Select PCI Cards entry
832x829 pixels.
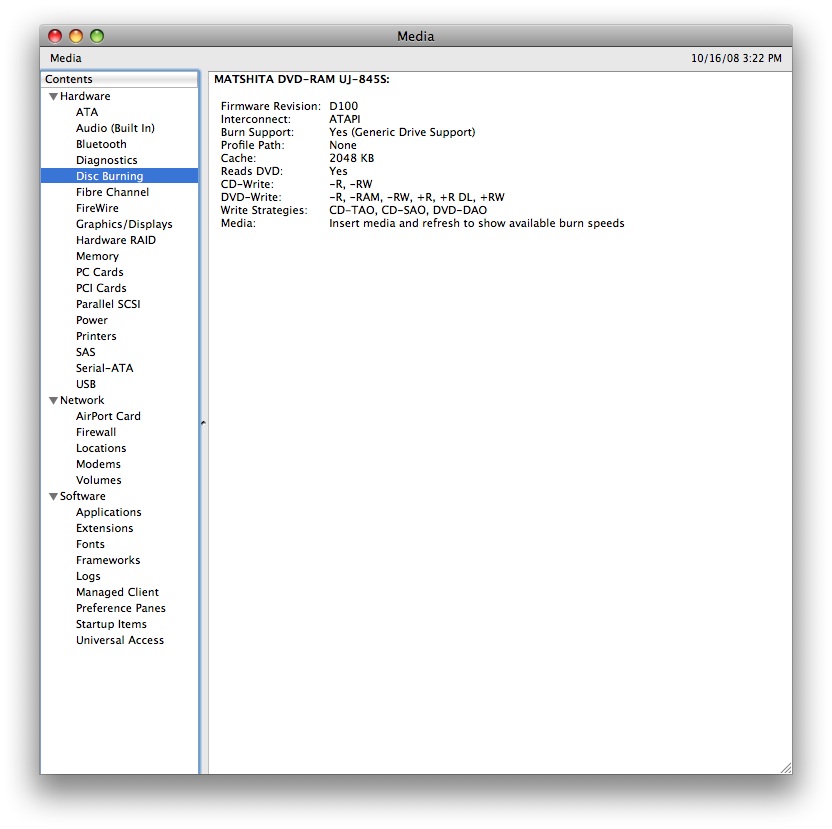[101, 288]
